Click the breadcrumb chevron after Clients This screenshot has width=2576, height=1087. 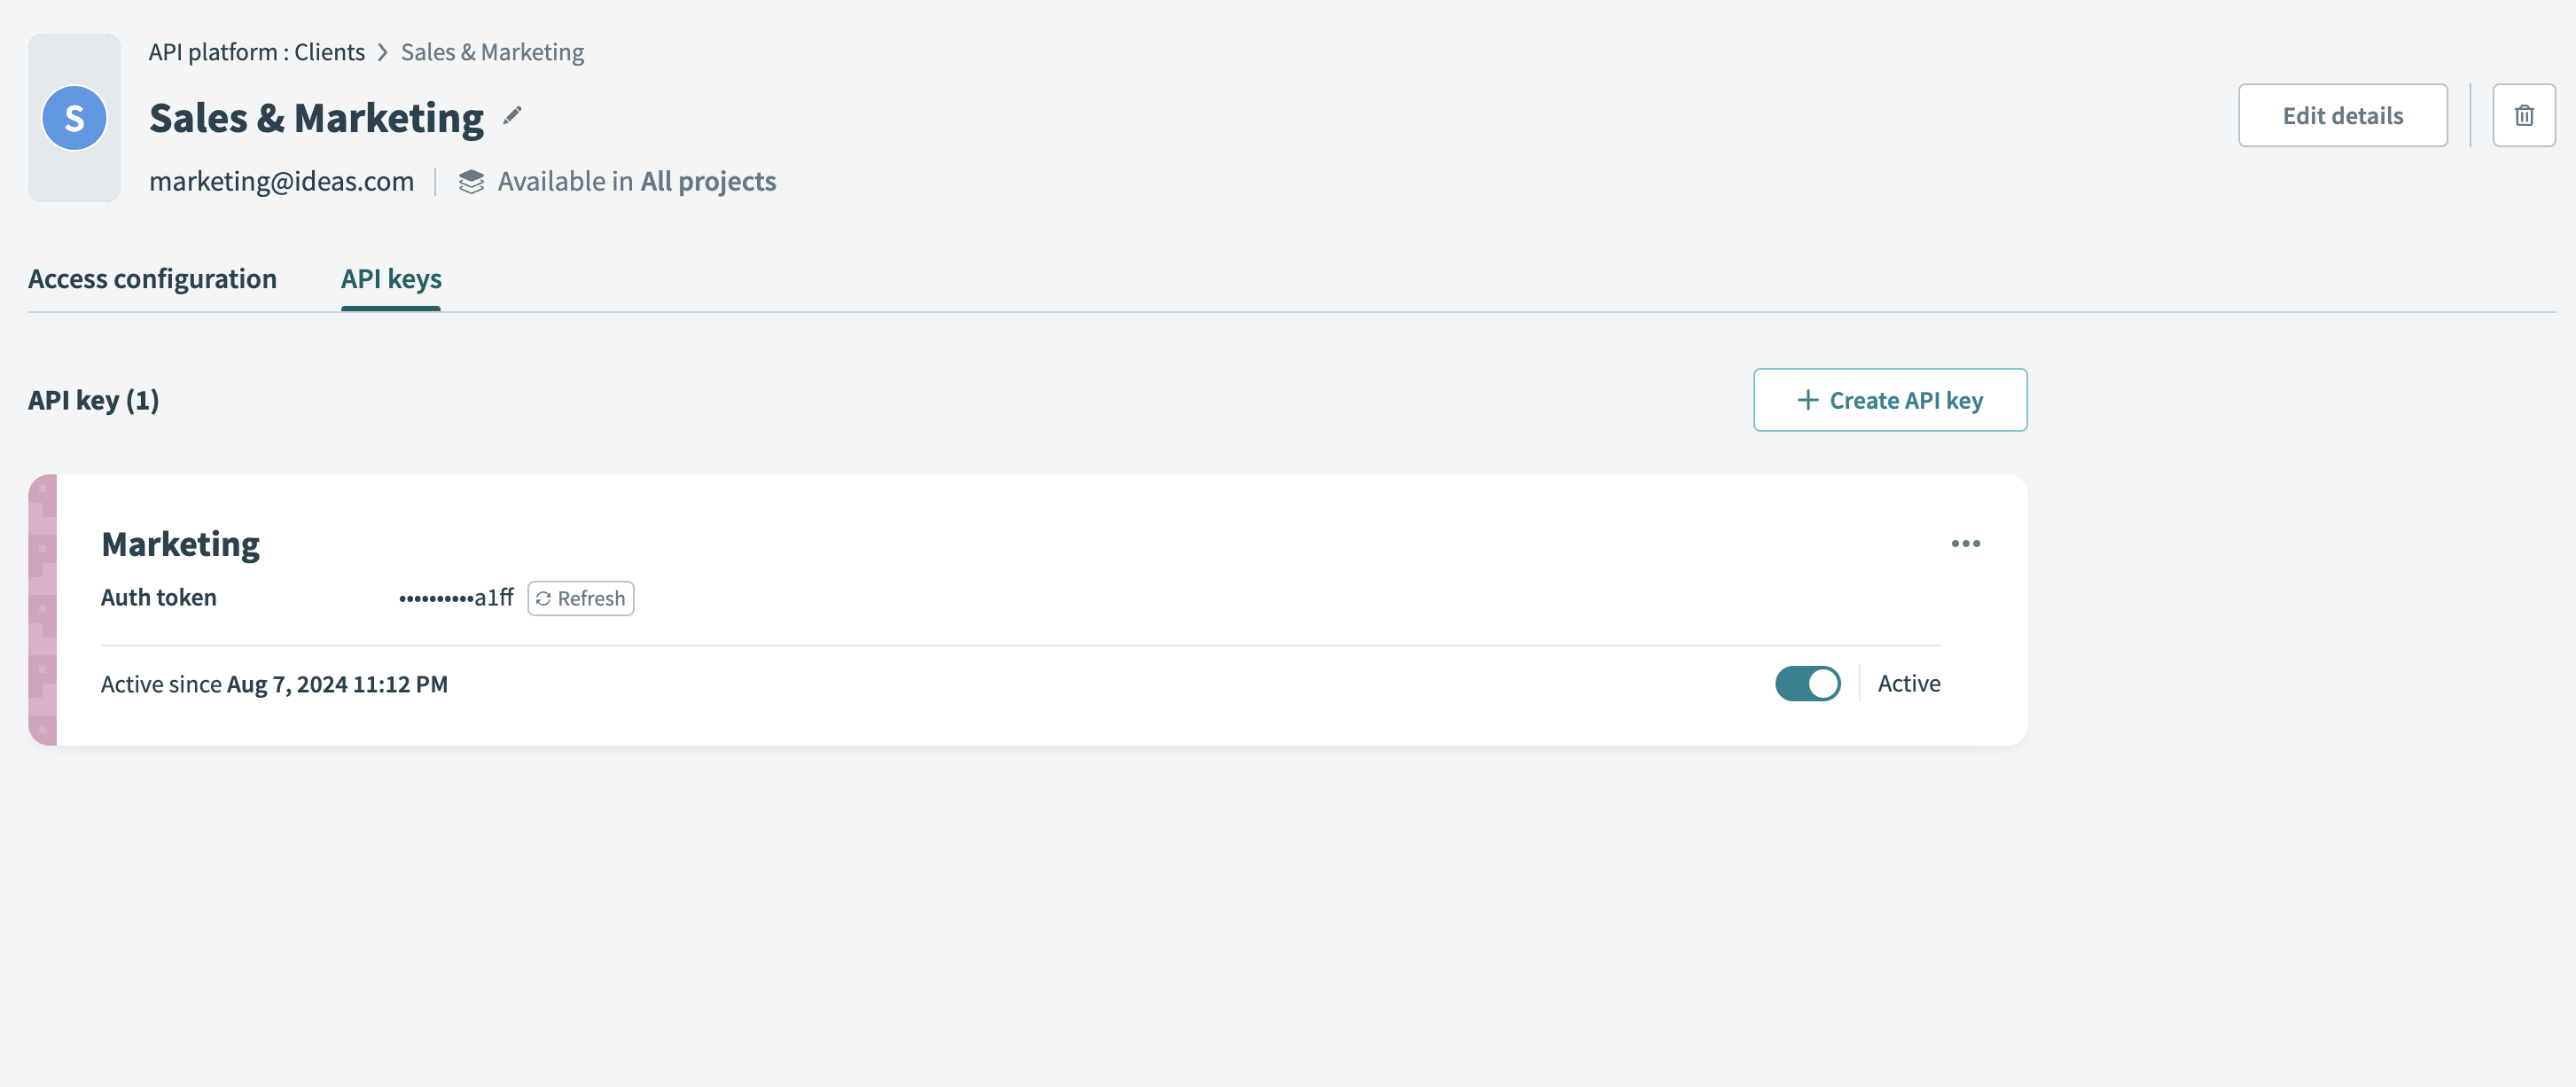382,51
